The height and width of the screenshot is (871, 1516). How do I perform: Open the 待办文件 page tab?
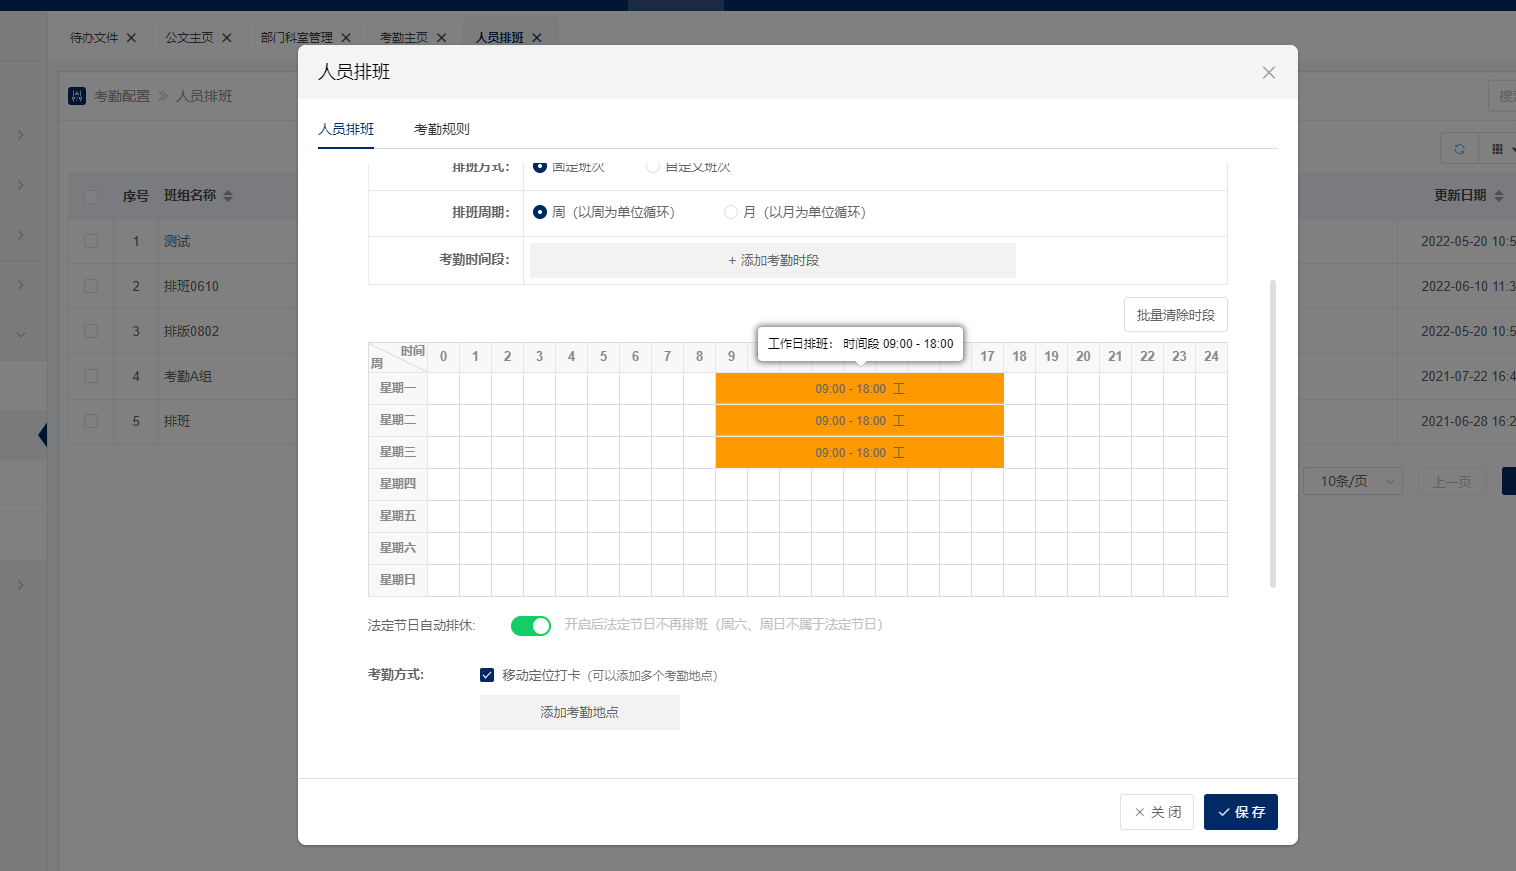94,38
